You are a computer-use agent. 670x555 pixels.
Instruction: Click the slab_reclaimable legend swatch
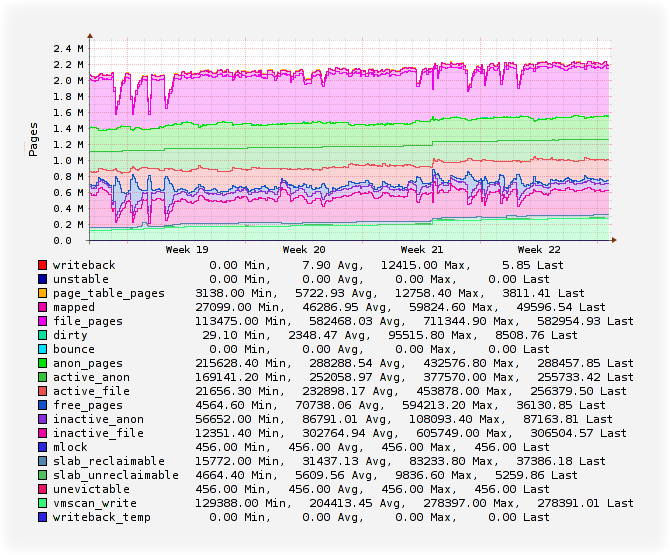click(42, 461)
